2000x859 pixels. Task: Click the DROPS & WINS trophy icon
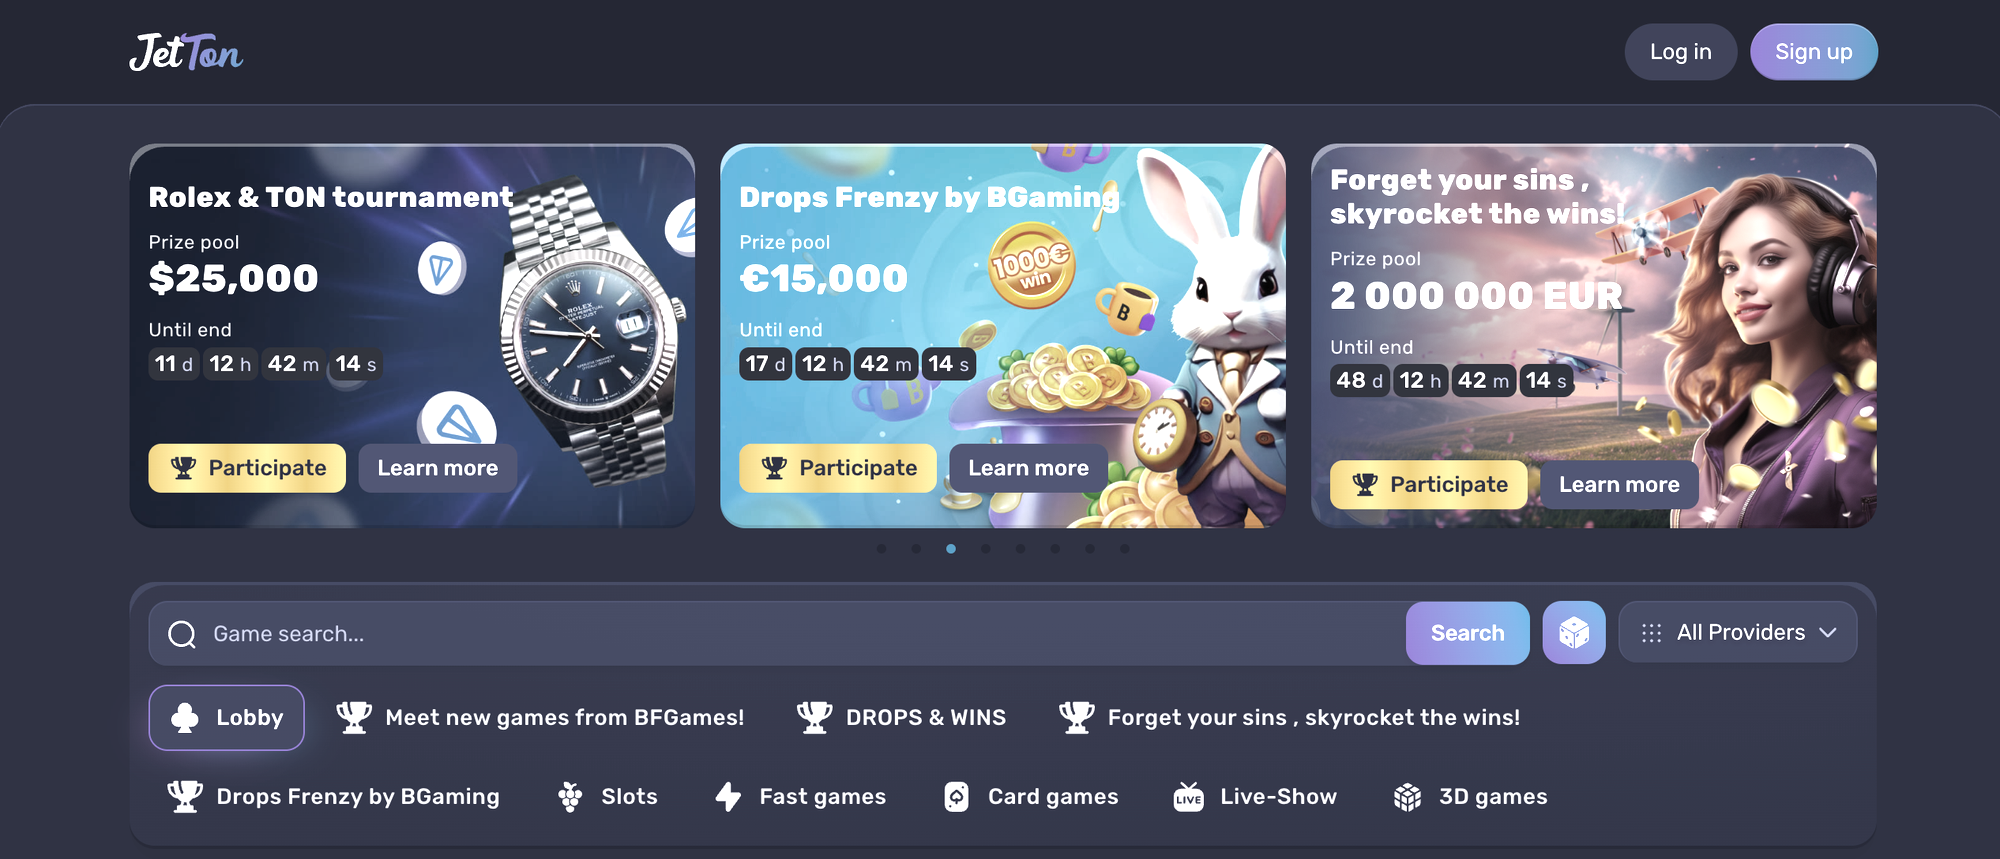point(814,717)
